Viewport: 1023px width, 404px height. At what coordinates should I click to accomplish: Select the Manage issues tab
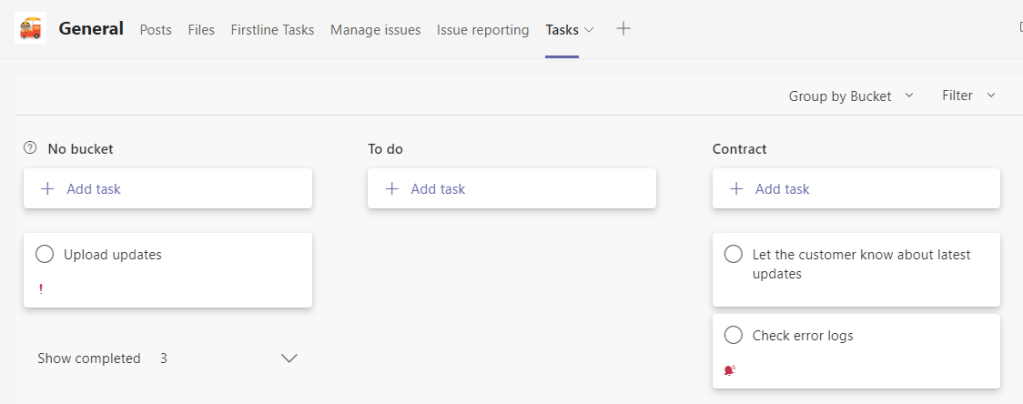375,30
